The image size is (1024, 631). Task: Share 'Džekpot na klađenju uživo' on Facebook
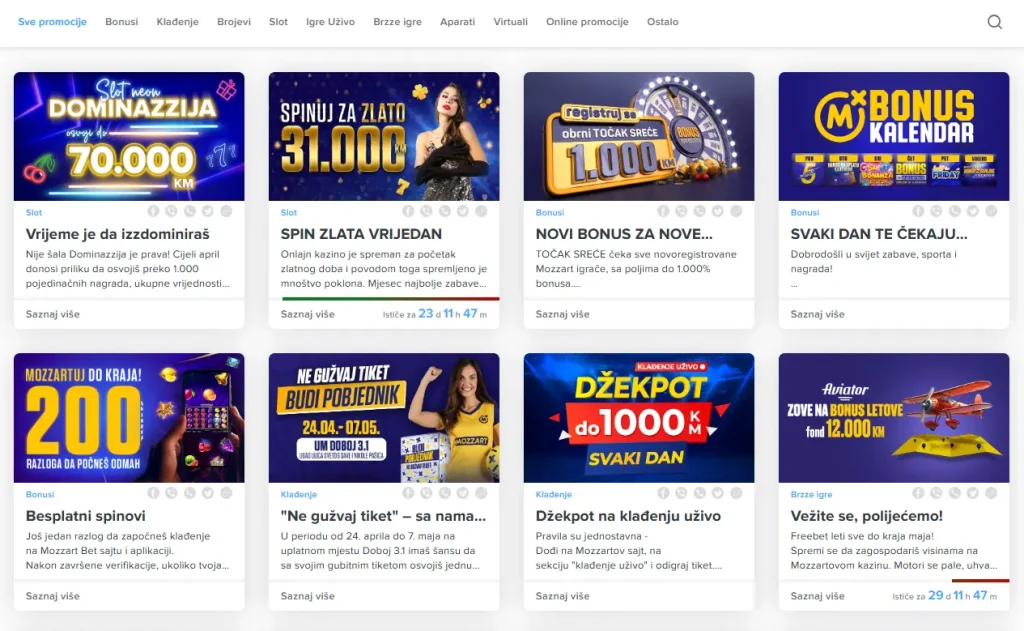tap(663, 493)
